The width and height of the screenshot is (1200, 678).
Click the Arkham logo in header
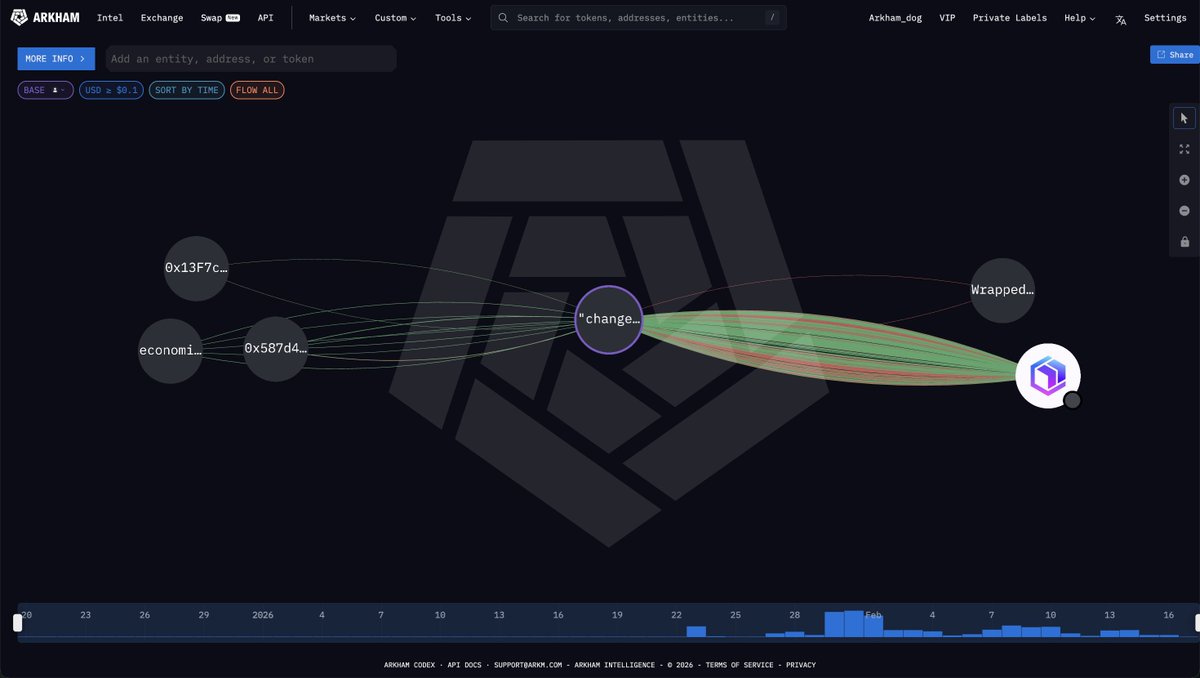47,18
